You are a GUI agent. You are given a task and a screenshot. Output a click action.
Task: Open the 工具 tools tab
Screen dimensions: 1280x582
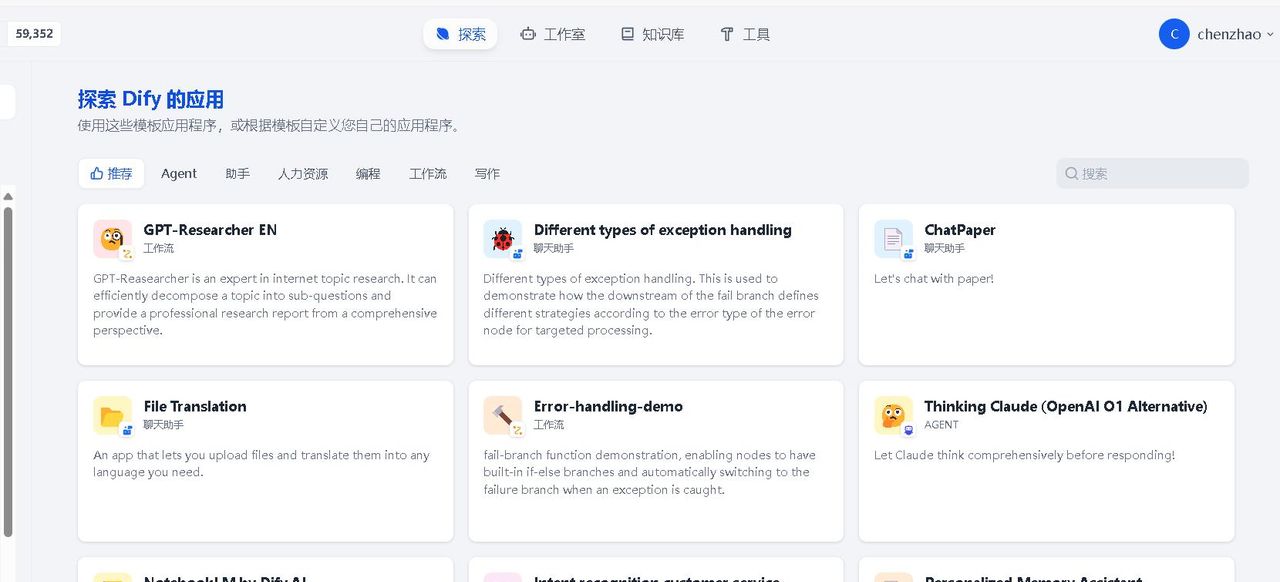click(745, 34)
